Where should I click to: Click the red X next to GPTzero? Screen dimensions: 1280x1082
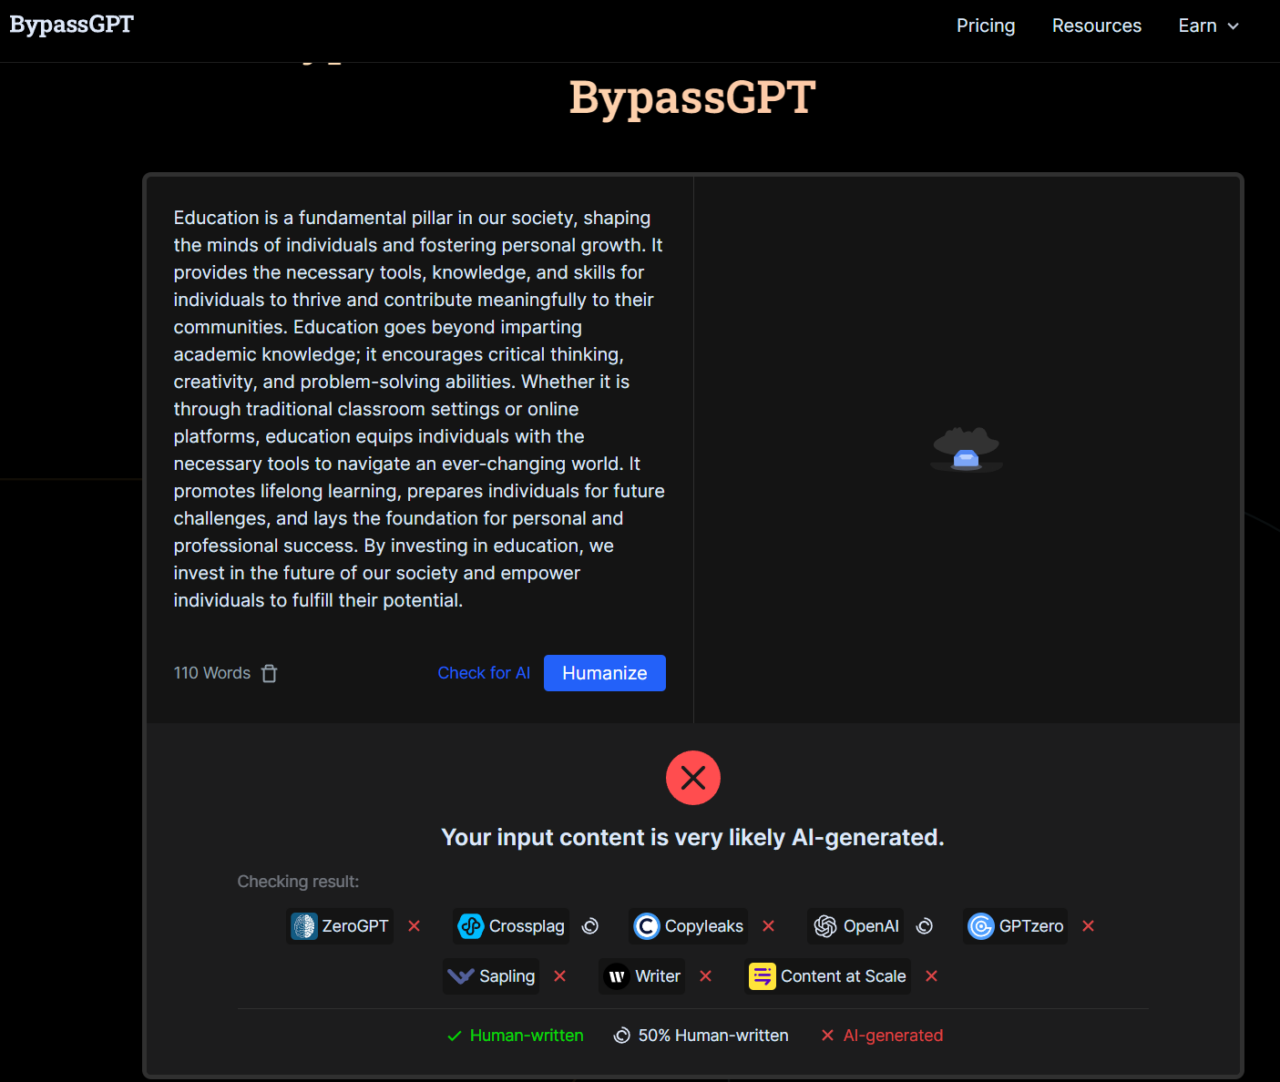click(1088, 926)
